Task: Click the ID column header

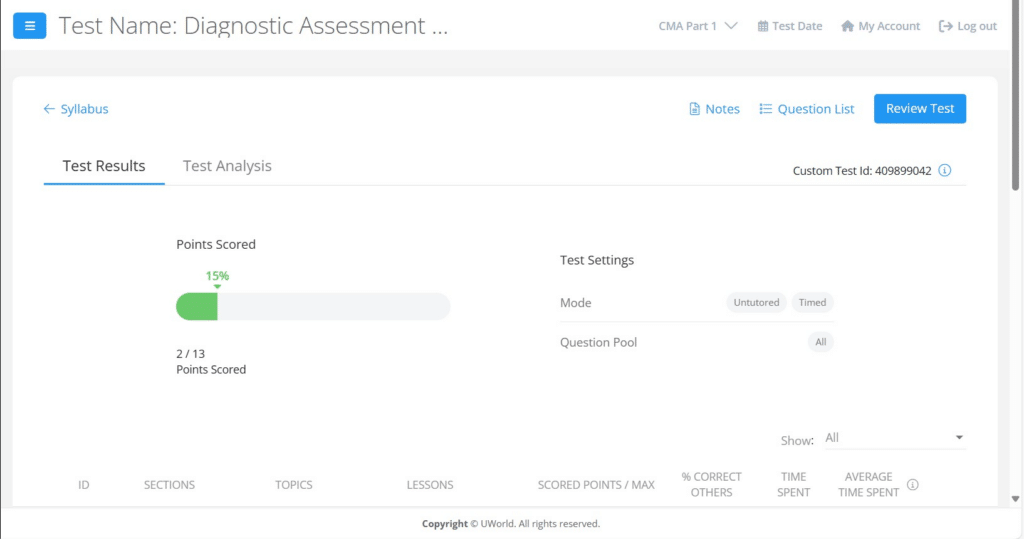Action: 84,485
